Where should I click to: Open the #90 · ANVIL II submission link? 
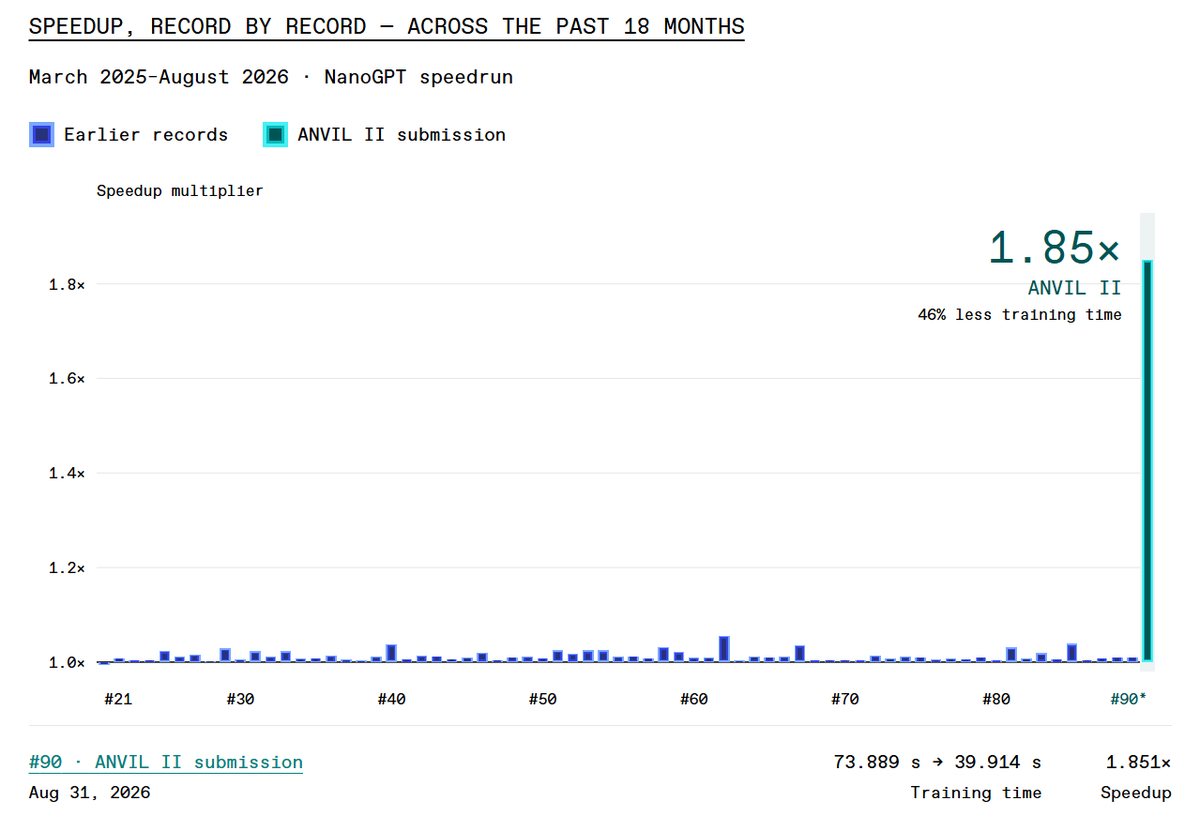(166, 762)
